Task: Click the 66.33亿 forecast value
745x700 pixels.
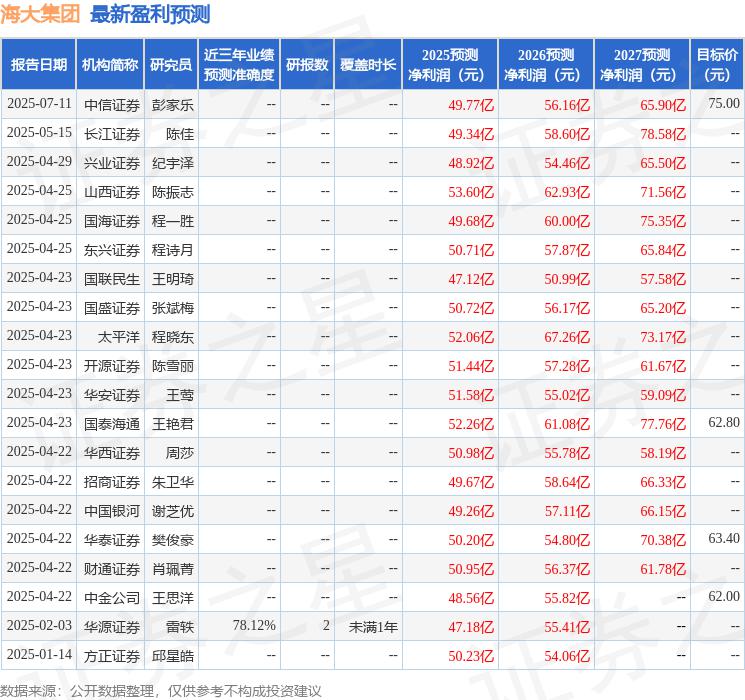Action: pyautogui.click(x=663, y=482)
